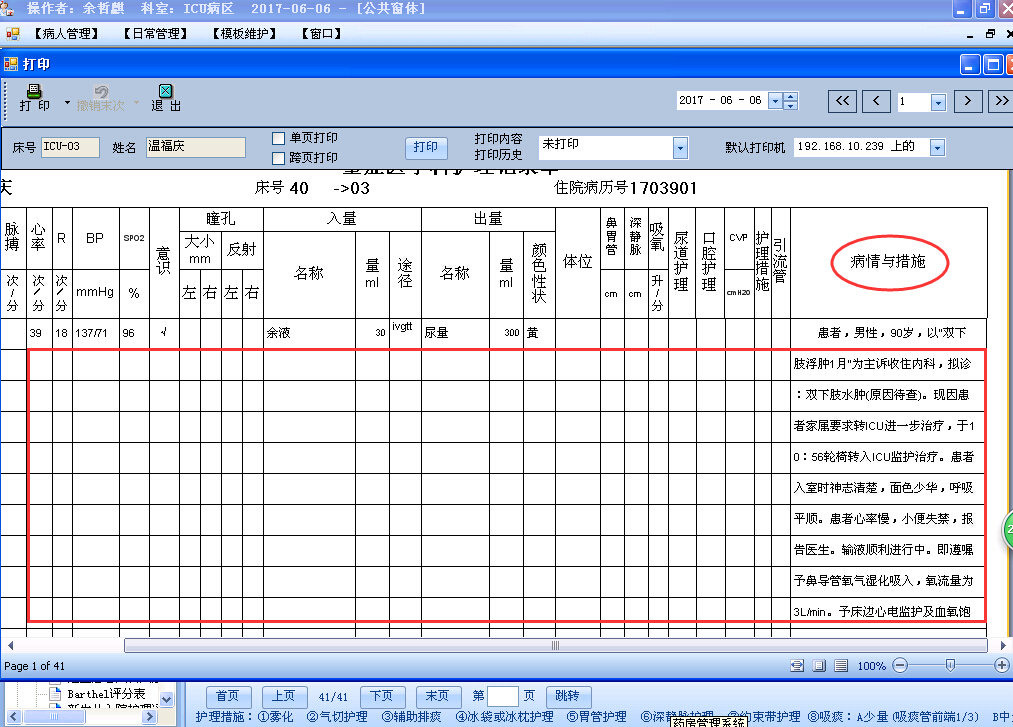Click the 住院病历号1703901 text

point(625,188)
